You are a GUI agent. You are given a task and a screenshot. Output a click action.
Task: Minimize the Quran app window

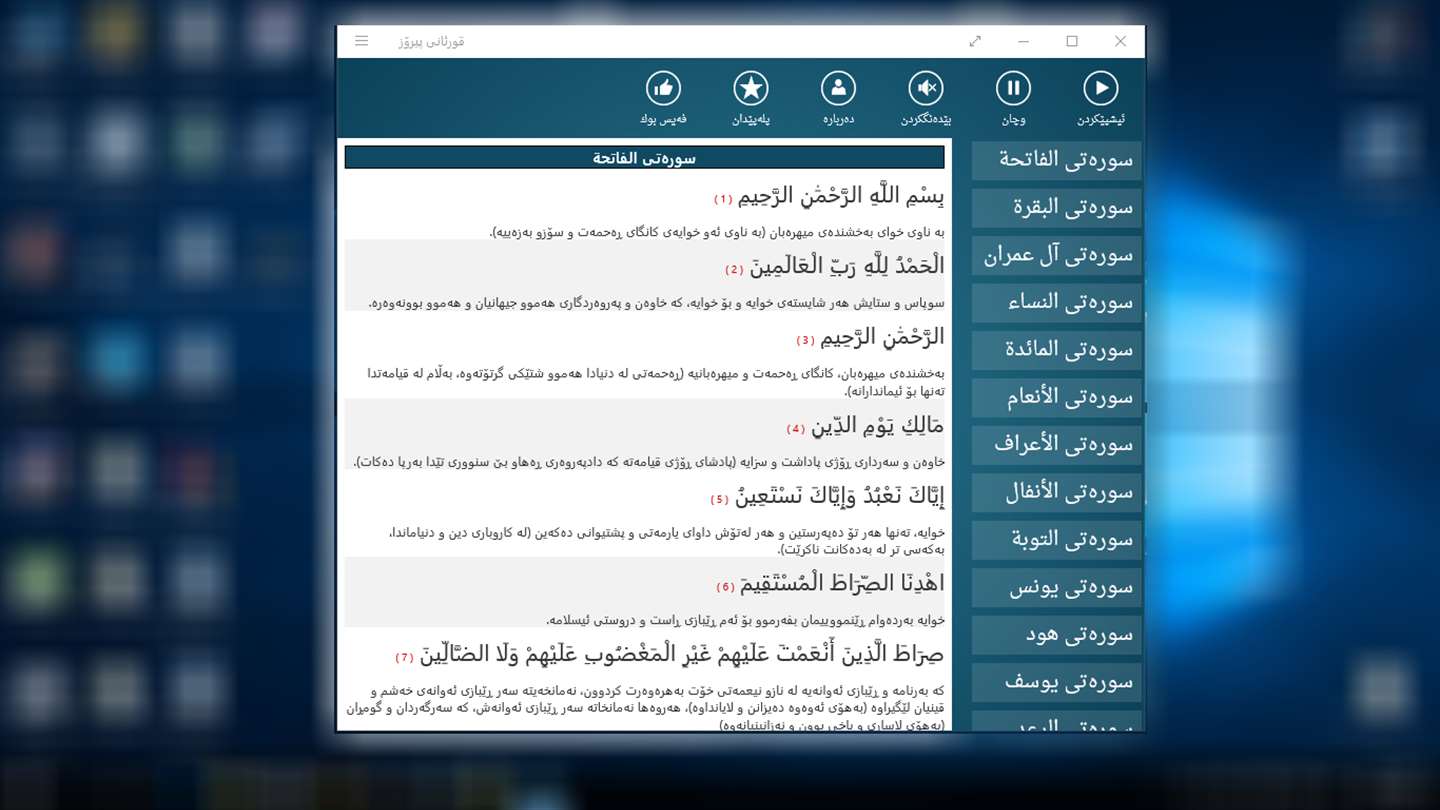pos(1024,41)
